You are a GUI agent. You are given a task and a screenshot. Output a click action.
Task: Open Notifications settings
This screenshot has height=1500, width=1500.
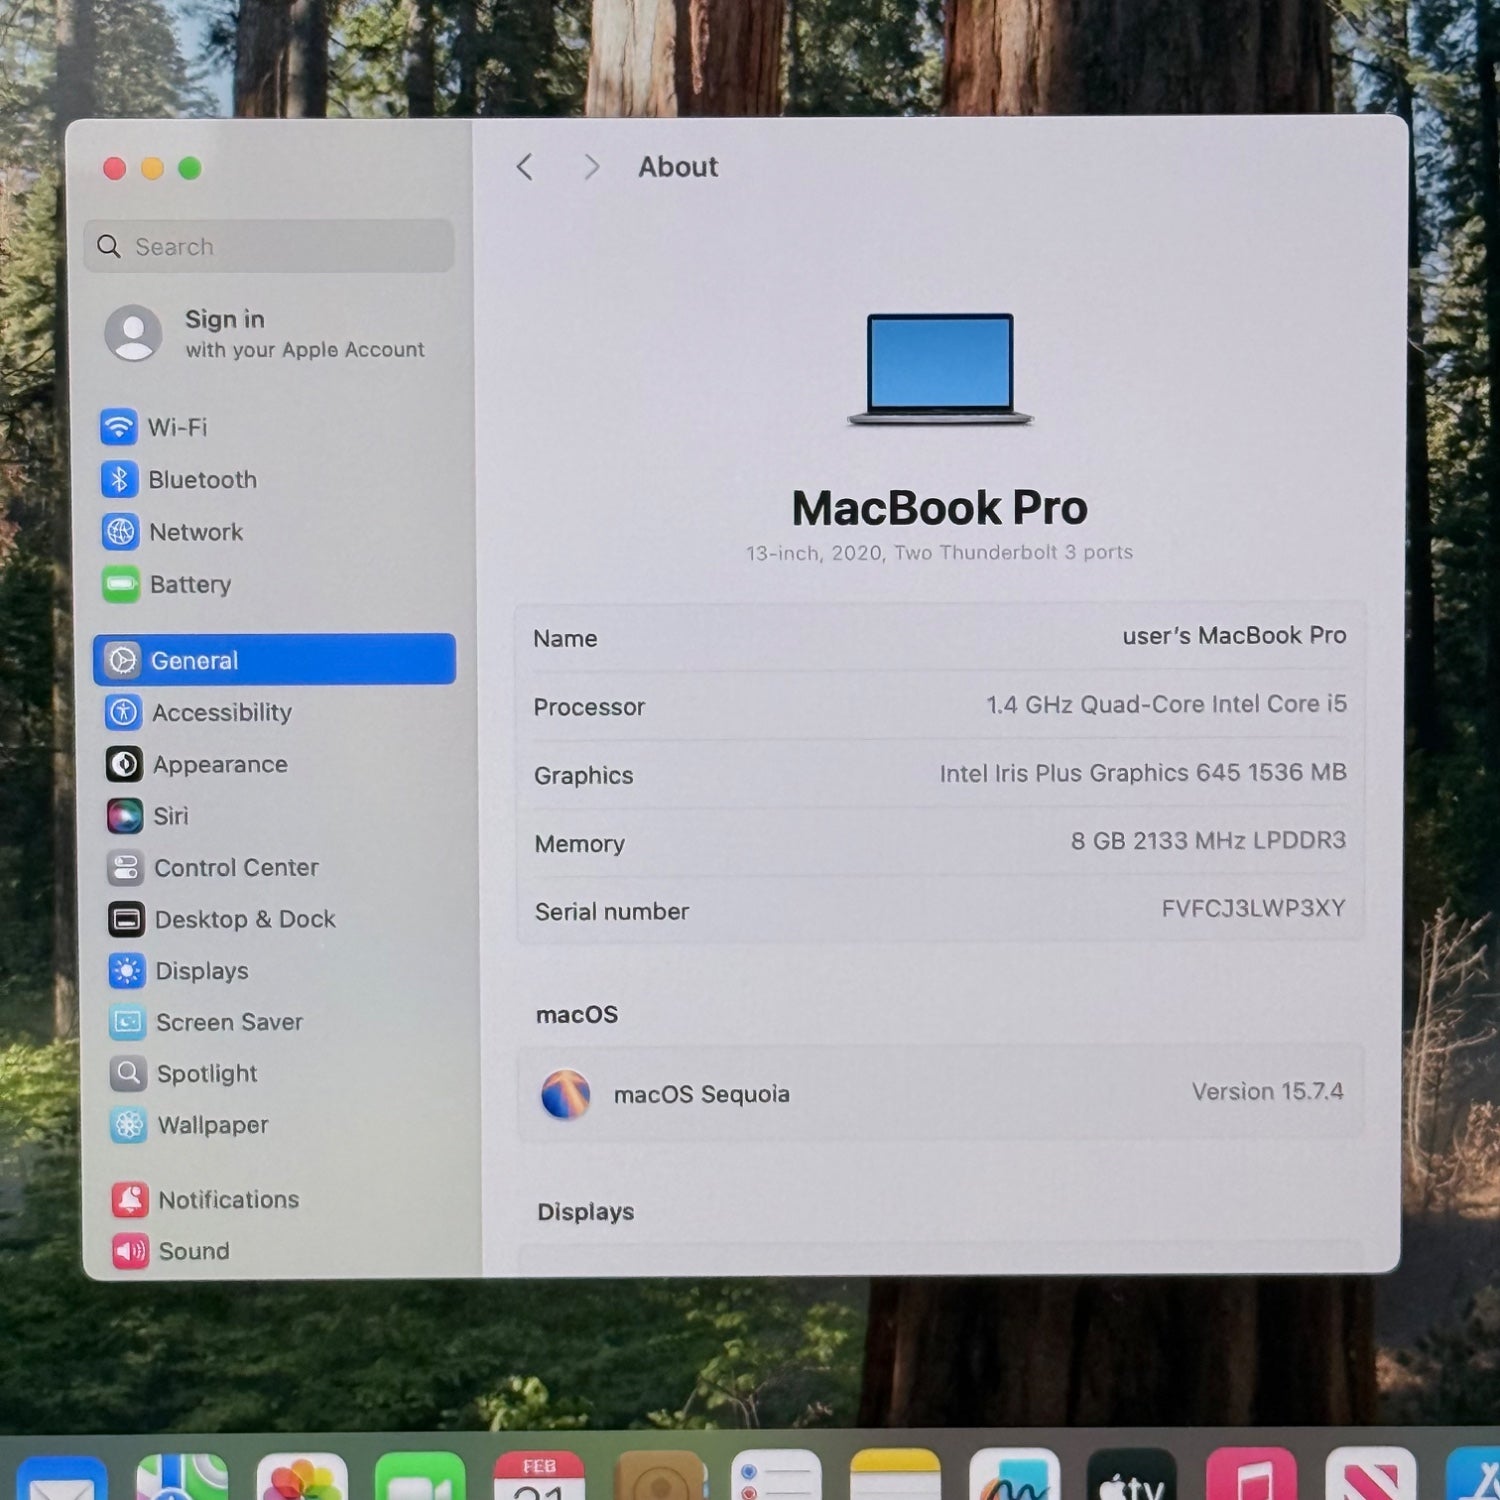pyautogui.click(x=228, y=1200)
